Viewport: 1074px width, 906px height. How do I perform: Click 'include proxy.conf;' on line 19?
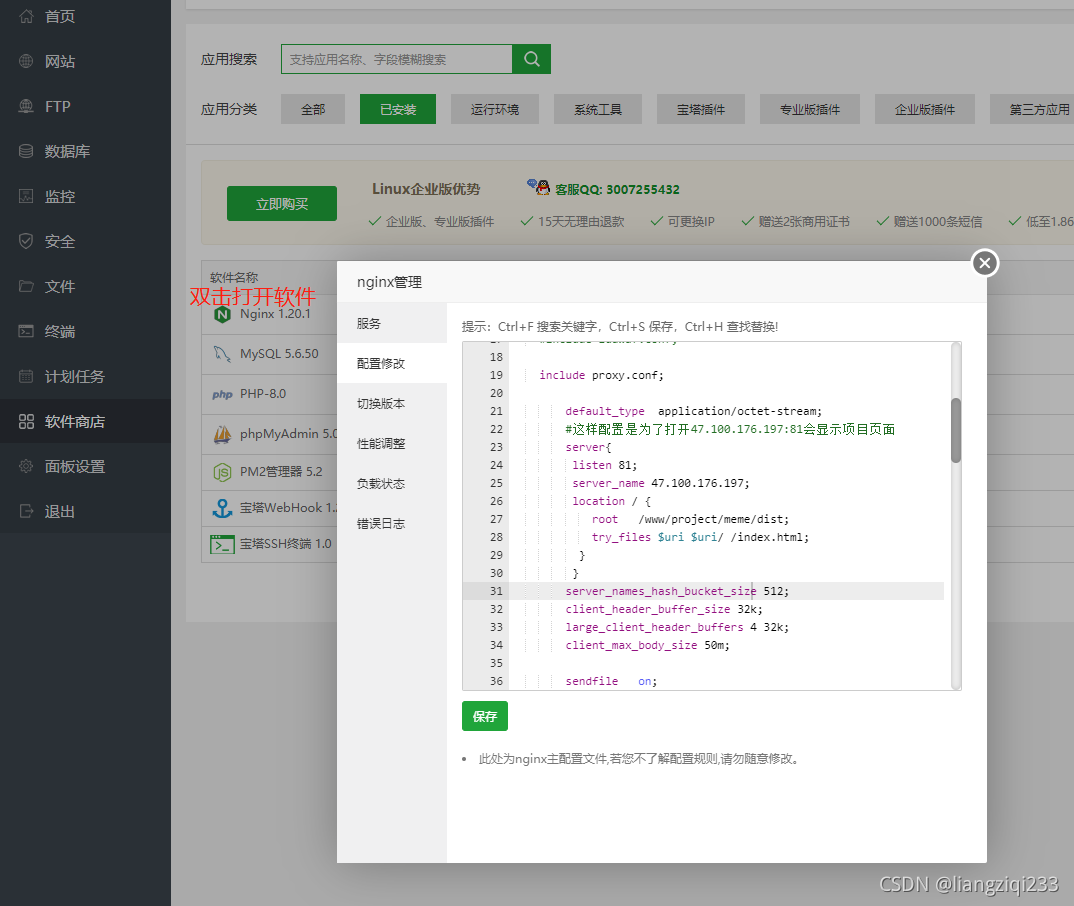coord(601,375)
